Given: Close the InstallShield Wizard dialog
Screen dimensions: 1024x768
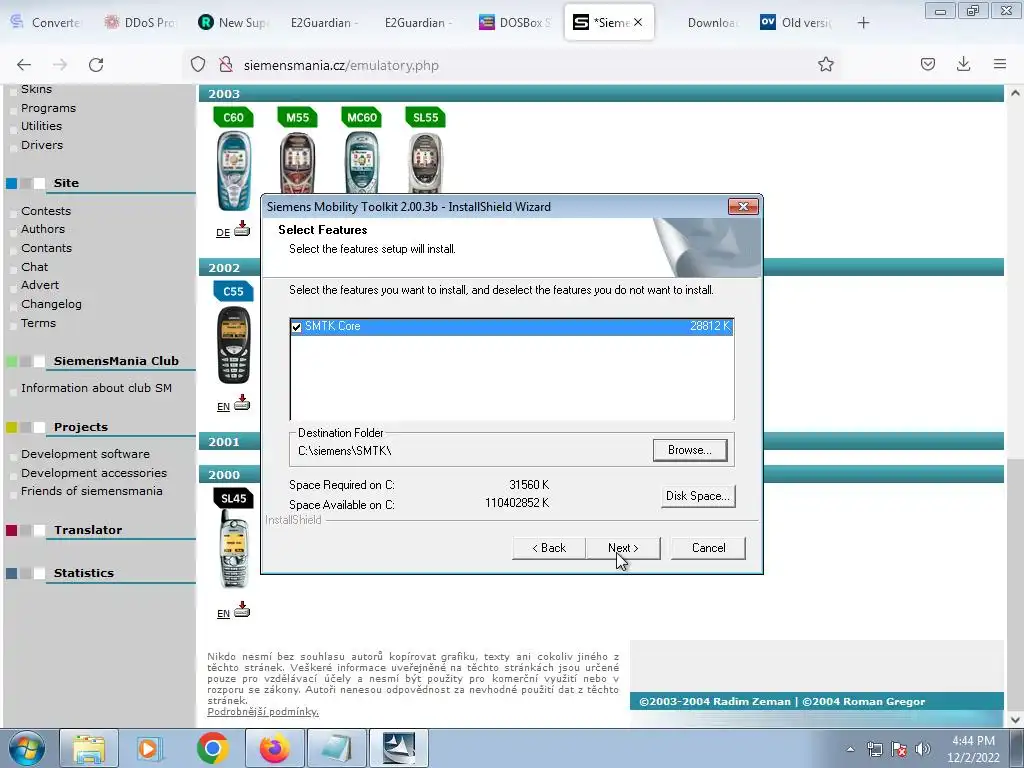Looking at the screenshot, I should tap(743, 206).
